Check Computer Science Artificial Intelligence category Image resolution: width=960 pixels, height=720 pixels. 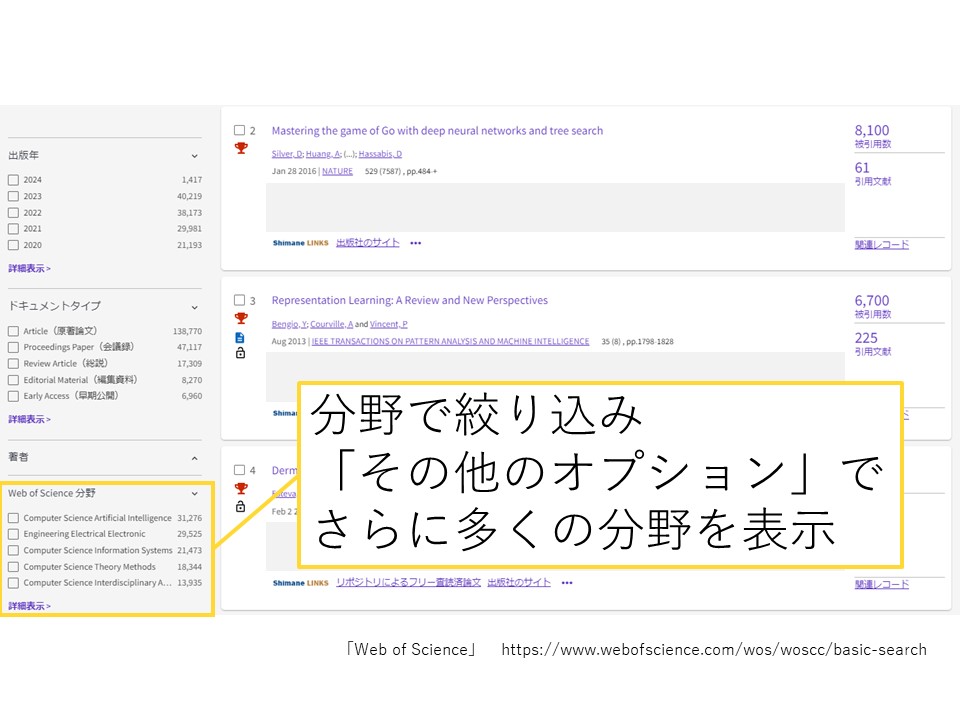pyautogui.click(x=13, y=518)
